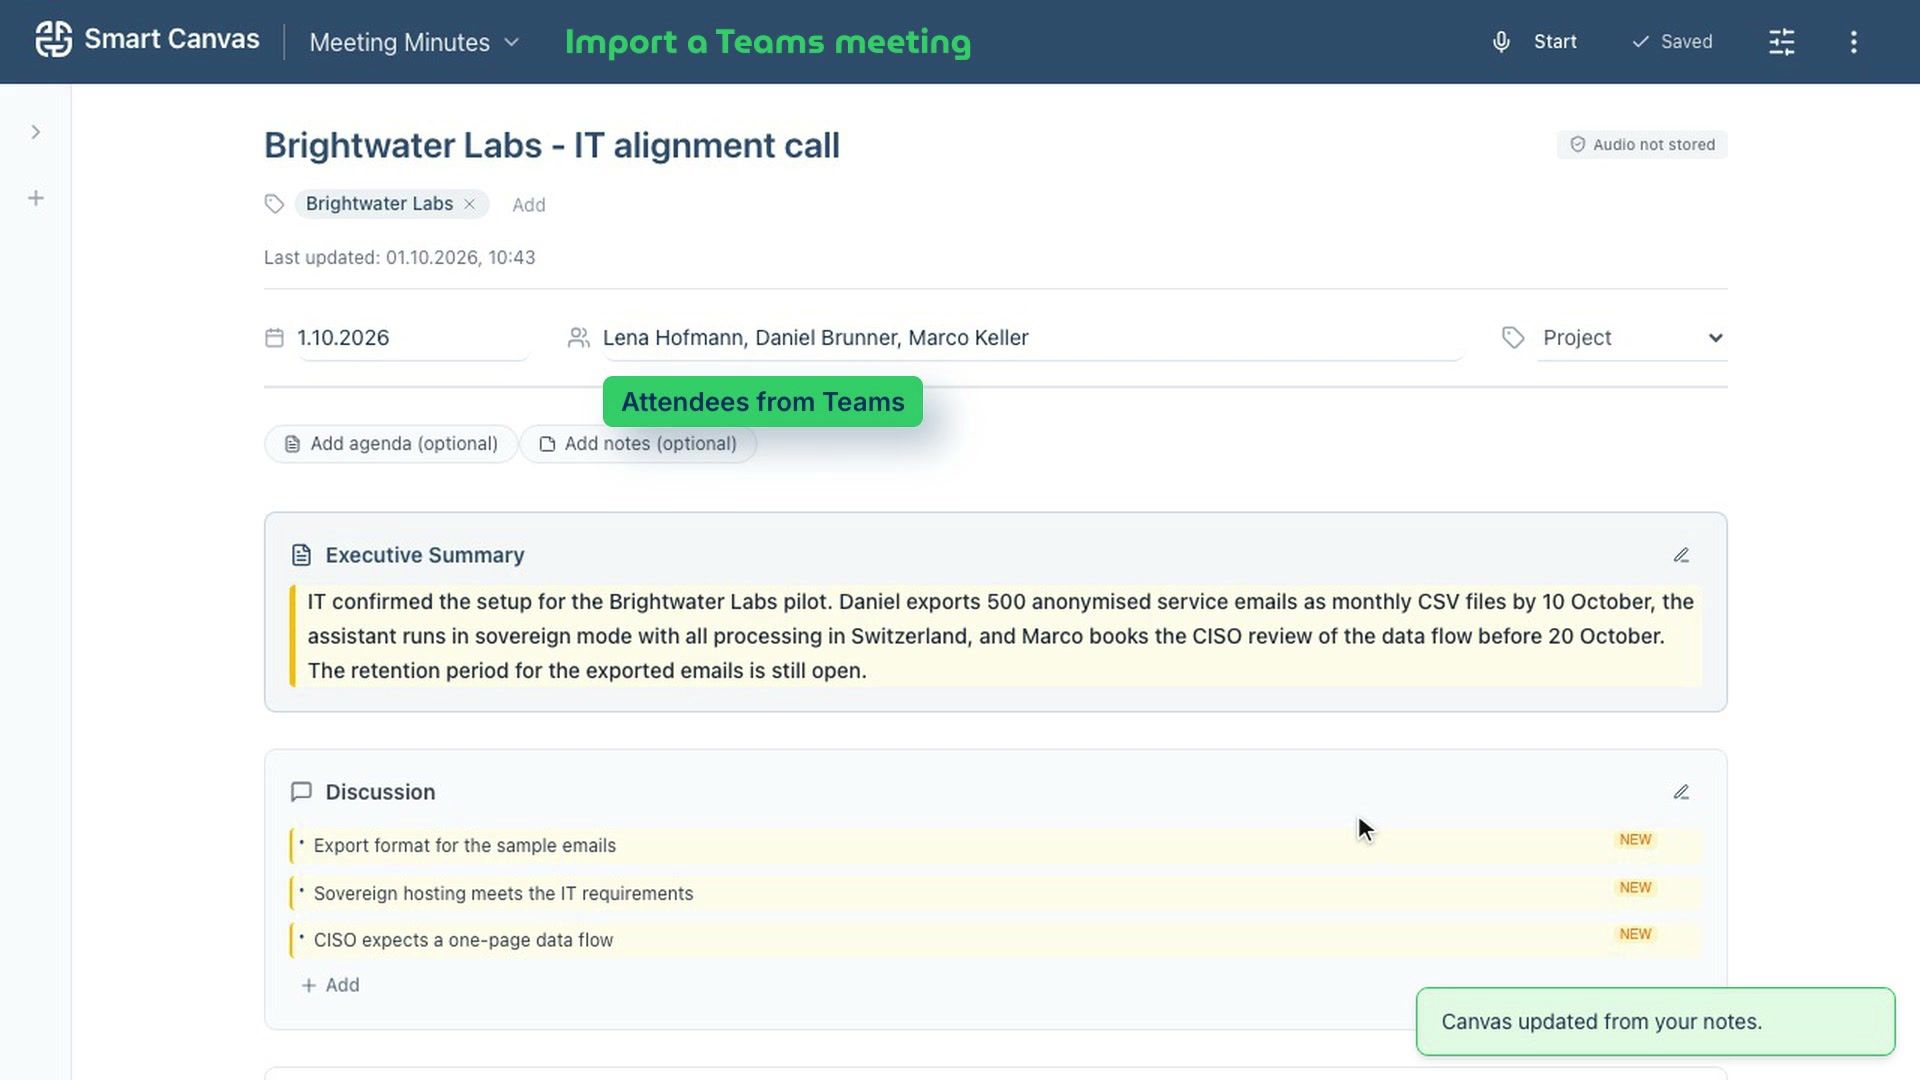This screenshot has width=1920, height=1080.
Task: Edit the Discussion section with pencil icon
Action: pyautogui.click(x=1681, y=792)
